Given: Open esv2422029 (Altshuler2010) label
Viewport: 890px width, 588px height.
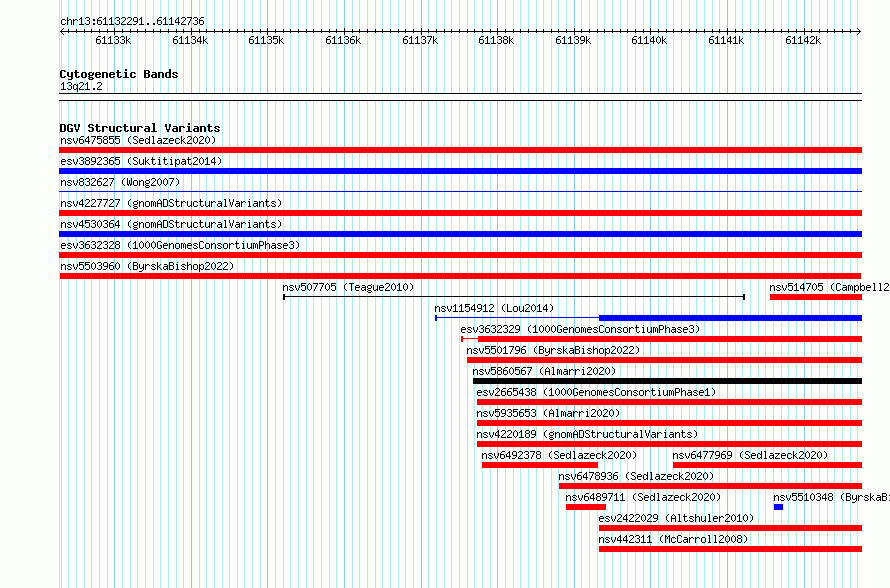Looking at the screenshot, I should coord(676,518).
